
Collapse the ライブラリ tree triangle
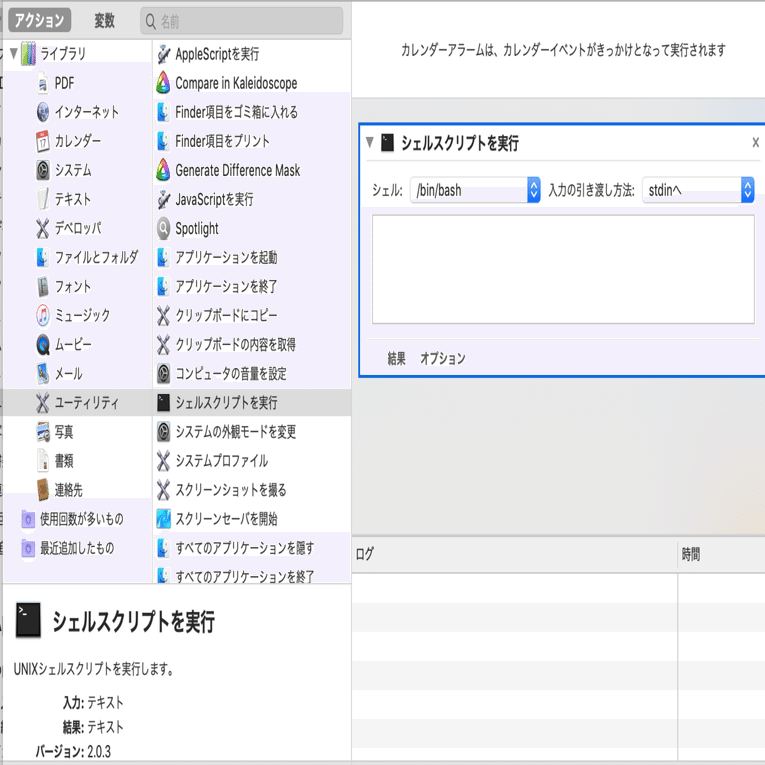[14, 53]
